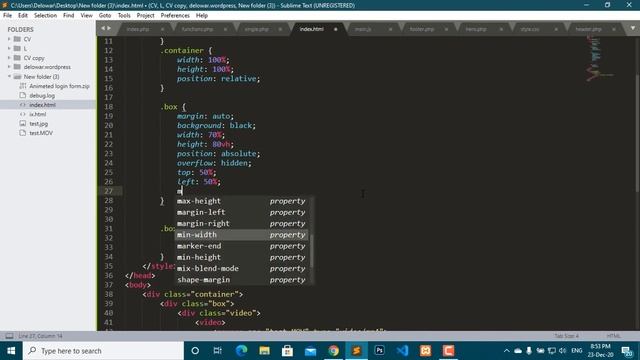
Task: Close the main.js tab
Action: point(390,29)
